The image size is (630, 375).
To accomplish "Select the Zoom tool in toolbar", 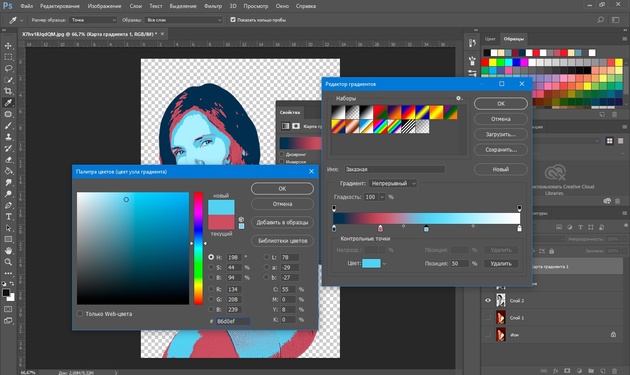I will [x=8, y=262].
